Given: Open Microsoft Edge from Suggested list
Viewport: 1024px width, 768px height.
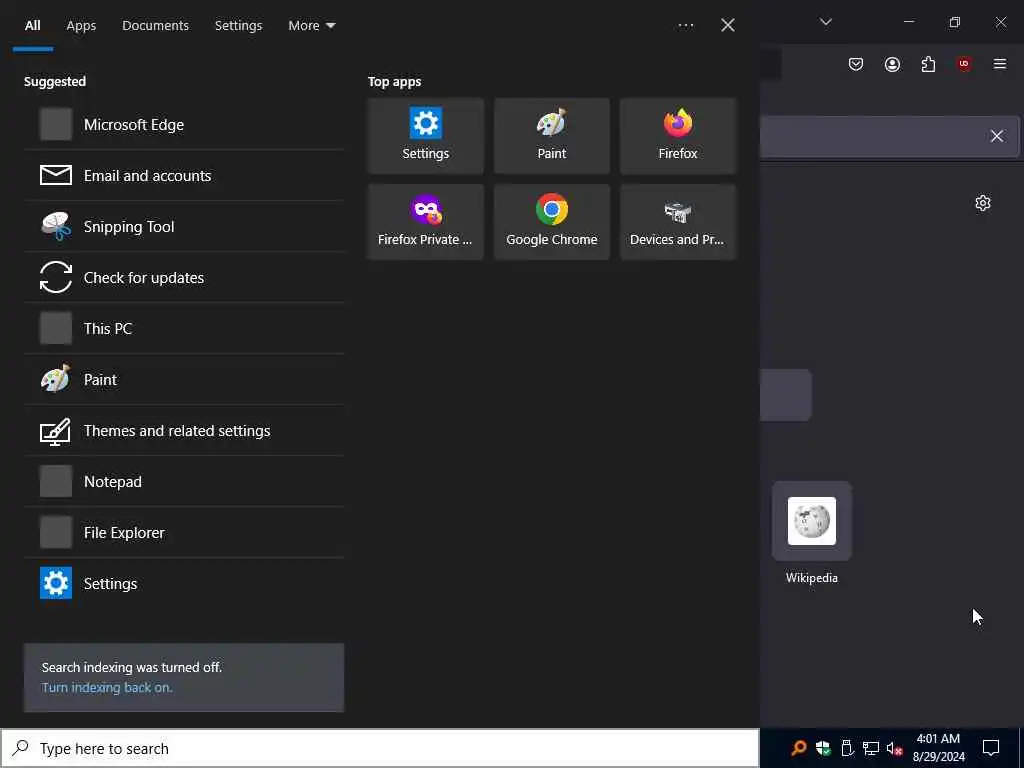Looking at the screenshot, I should [184, 125].
